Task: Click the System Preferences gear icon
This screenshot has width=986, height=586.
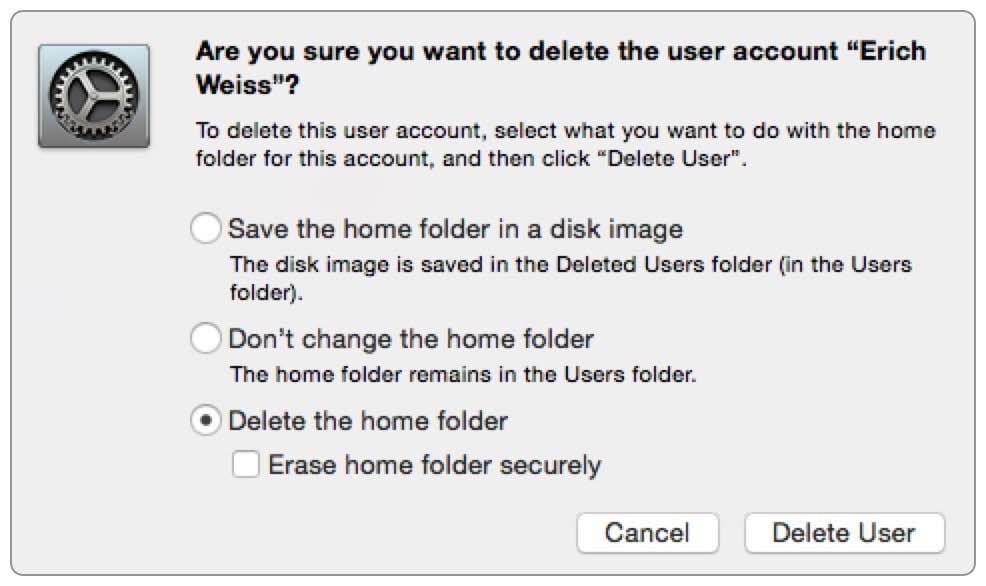Action: pos(93,96)
